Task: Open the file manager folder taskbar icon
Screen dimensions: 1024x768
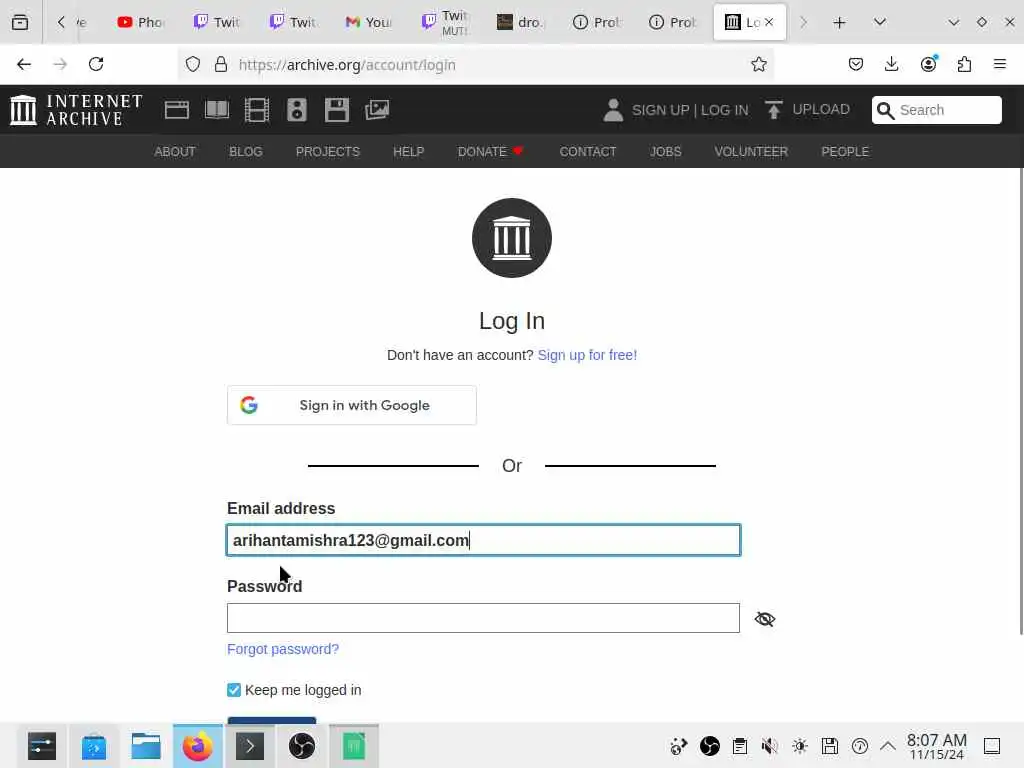Action: (x=146, y=746)
